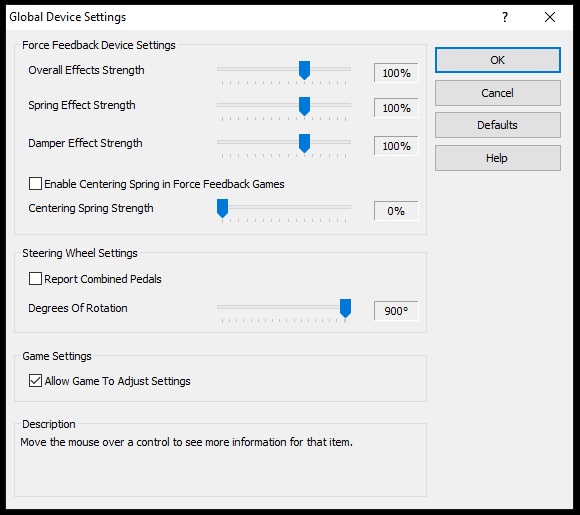Screen dimensions: 580x515
Task: Select the Overall Effects Strength percentage field
Action: tap(396, 73)
